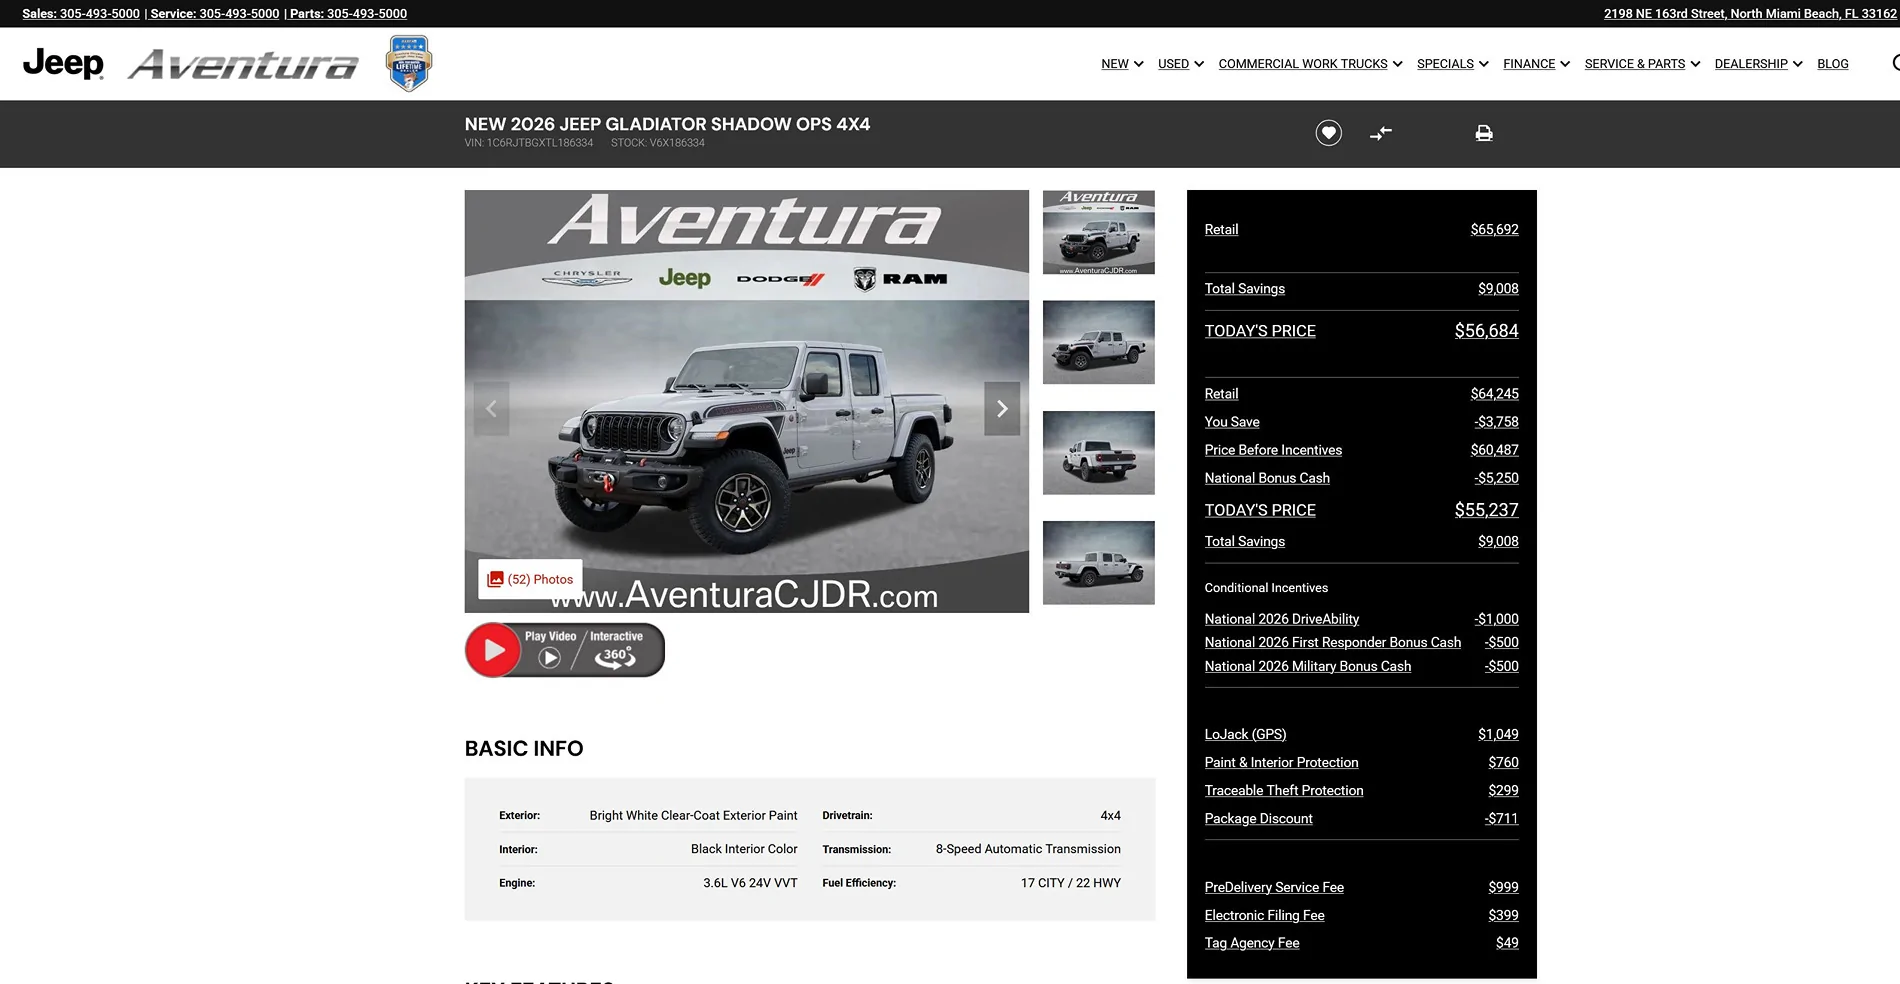
Task: Open the dealership address link
Action: (1750, 14)
